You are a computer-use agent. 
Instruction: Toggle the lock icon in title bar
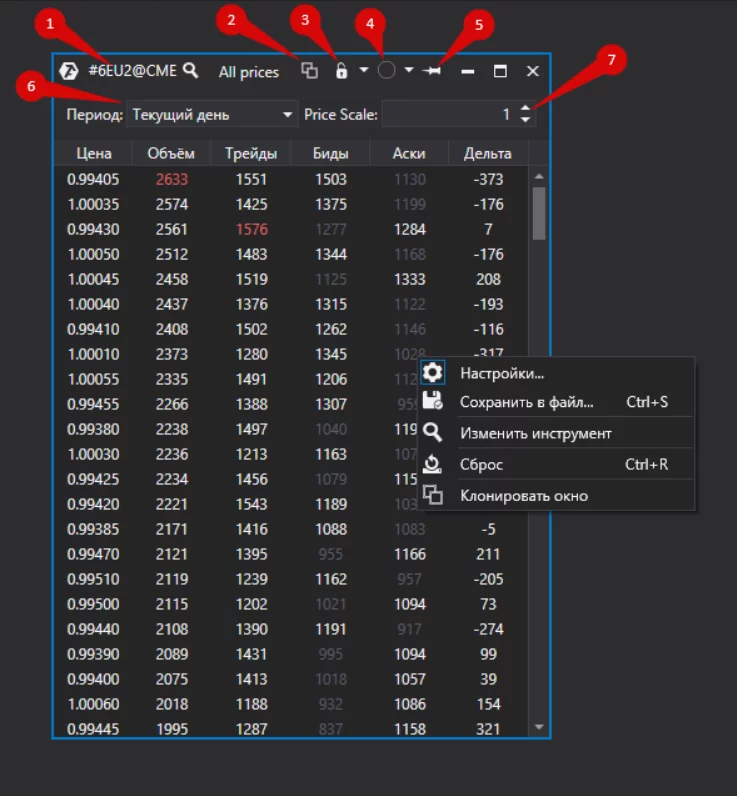tap(341, 71)
